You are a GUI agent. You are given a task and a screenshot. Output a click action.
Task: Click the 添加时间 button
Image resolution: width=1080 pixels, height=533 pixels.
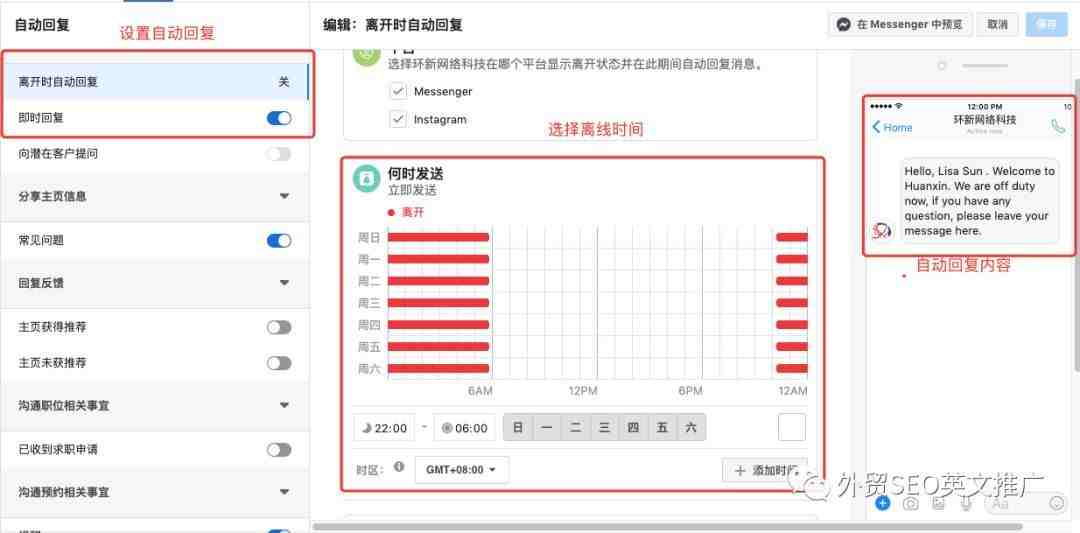[x=765, y=470]
